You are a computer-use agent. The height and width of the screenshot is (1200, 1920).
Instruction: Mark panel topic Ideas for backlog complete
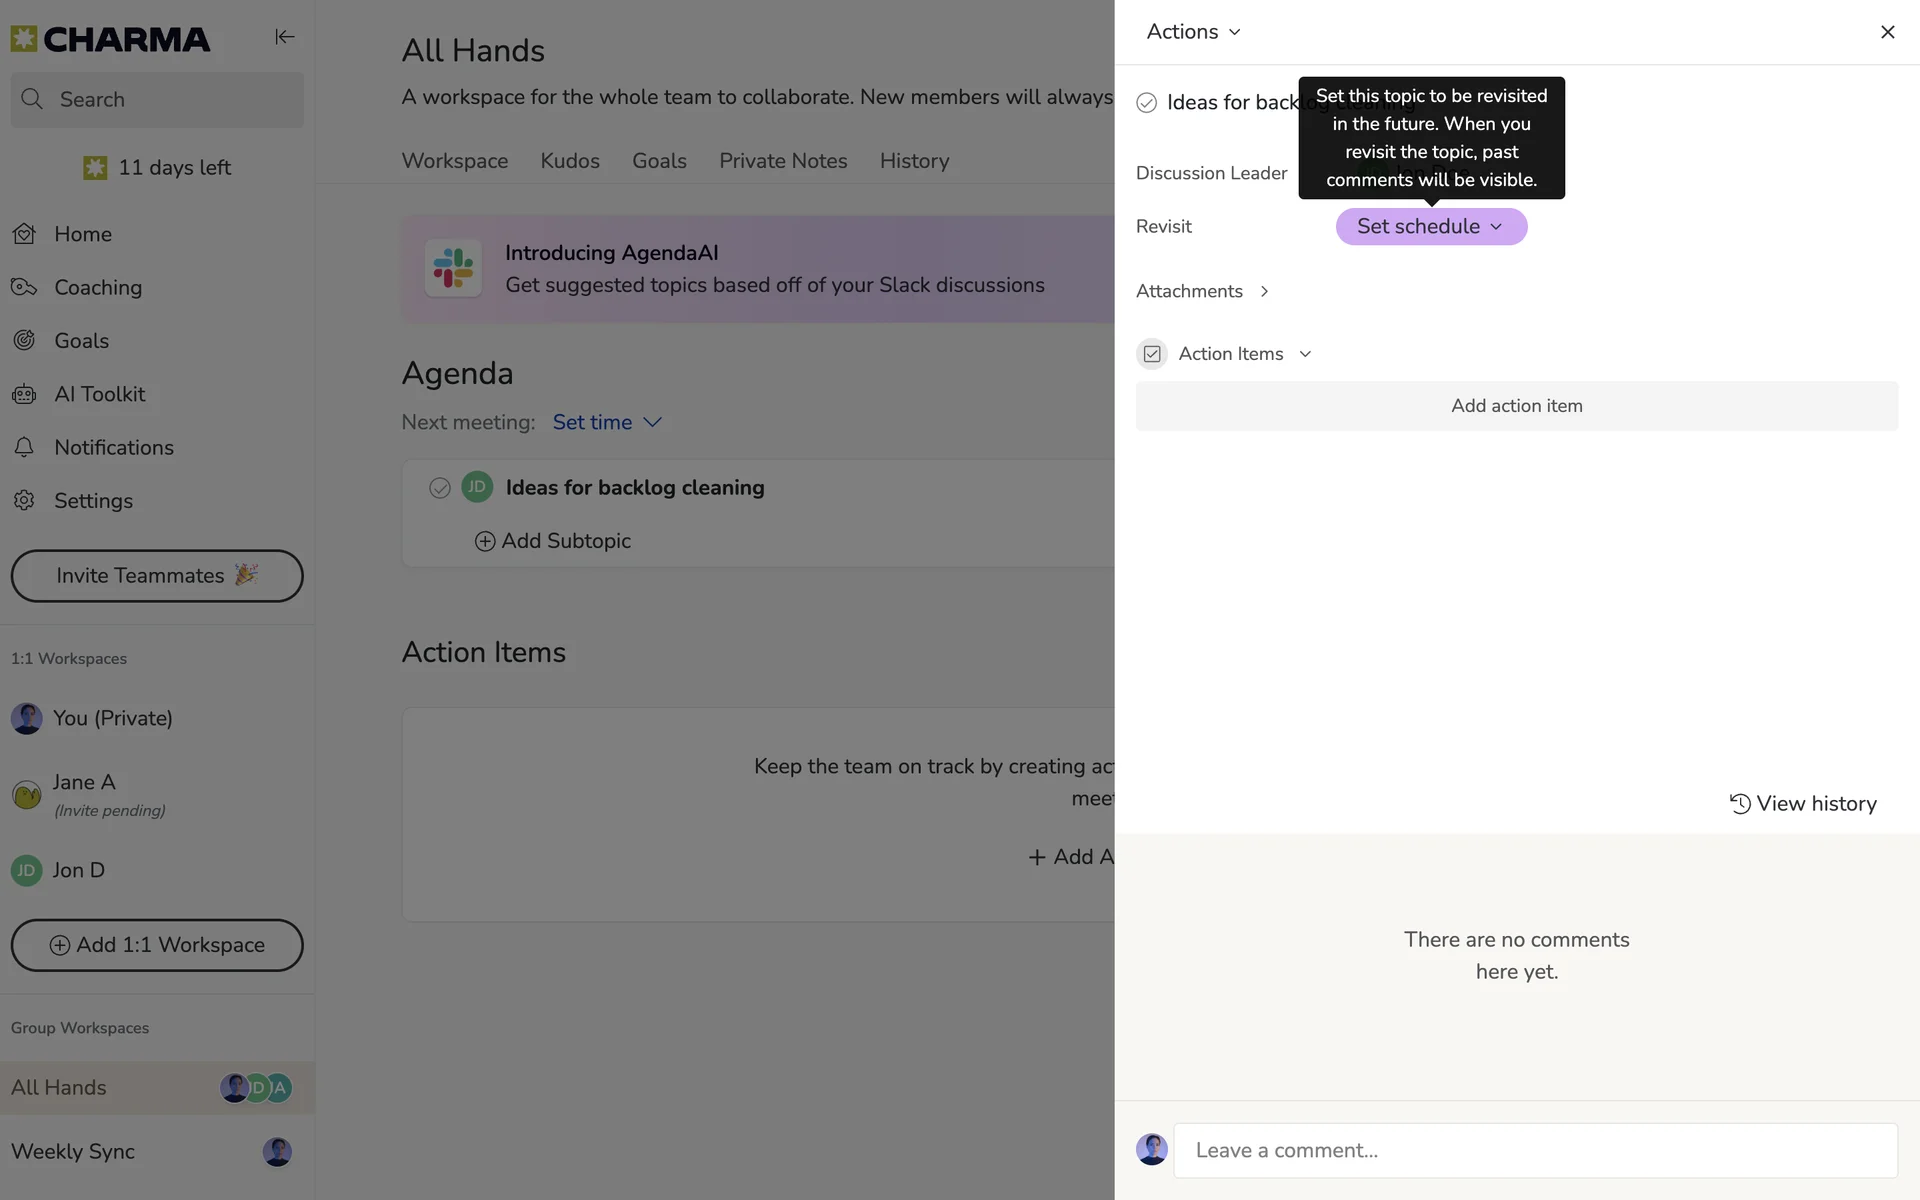pos(1146,103)
